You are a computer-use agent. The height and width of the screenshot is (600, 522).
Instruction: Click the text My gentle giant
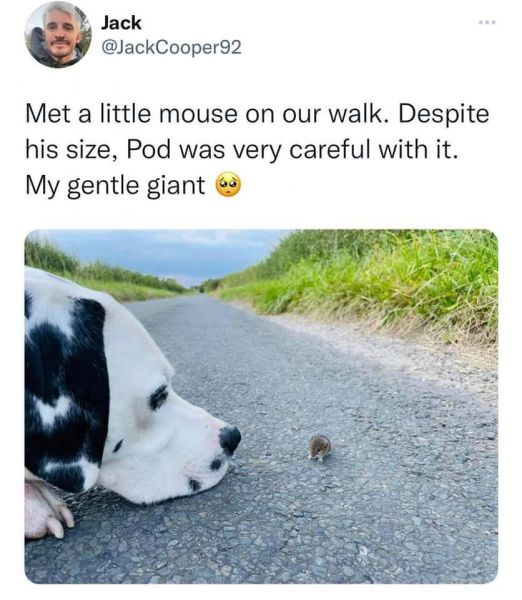coord(115,186)
